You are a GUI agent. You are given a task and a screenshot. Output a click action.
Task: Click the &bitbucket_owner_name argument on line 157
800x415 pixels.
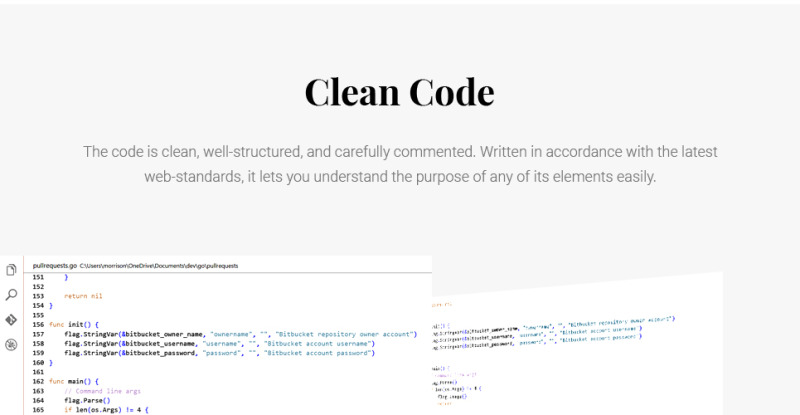coord(162,334)
